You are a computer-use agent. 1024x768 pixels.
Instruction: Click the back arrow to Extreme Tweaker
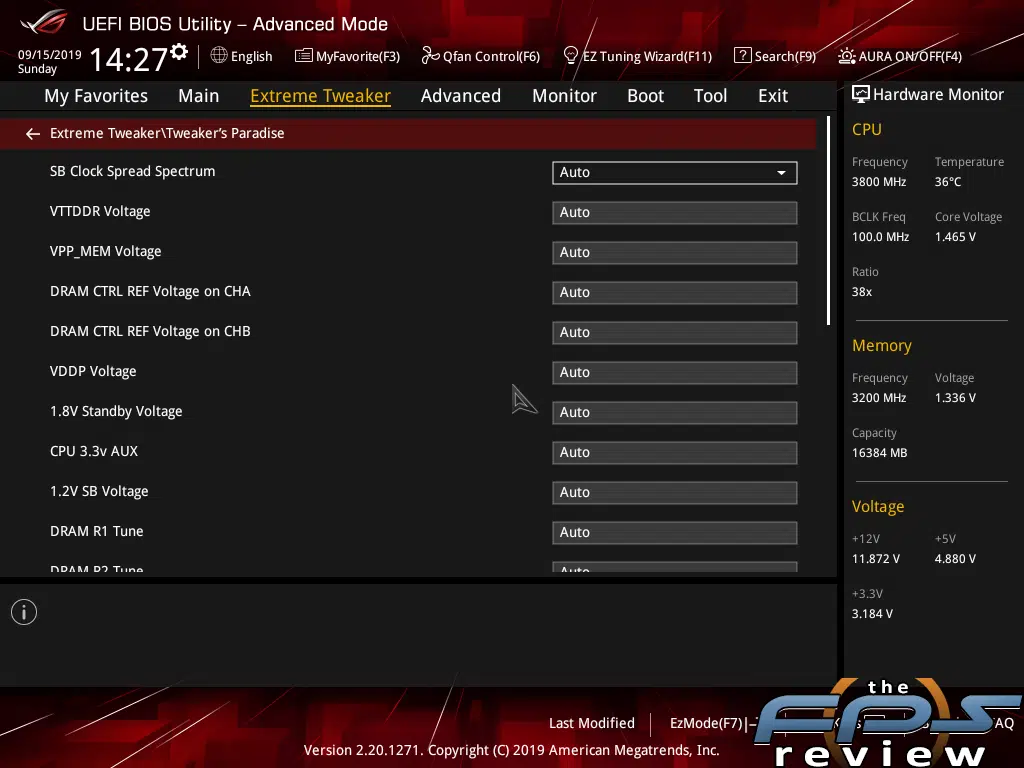[x=33, y=134]
